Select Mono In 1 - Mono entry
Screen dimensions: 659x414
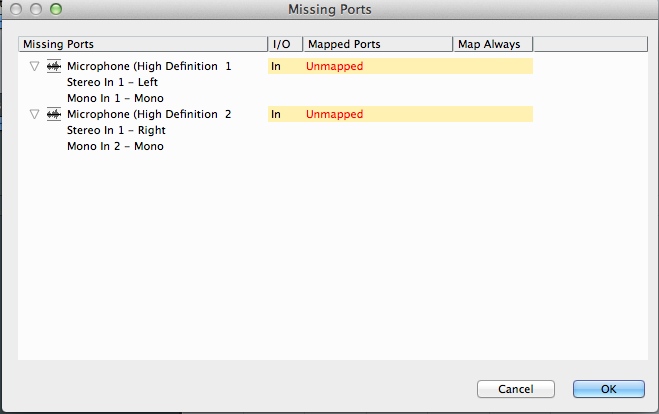click(x=115, y=98)
